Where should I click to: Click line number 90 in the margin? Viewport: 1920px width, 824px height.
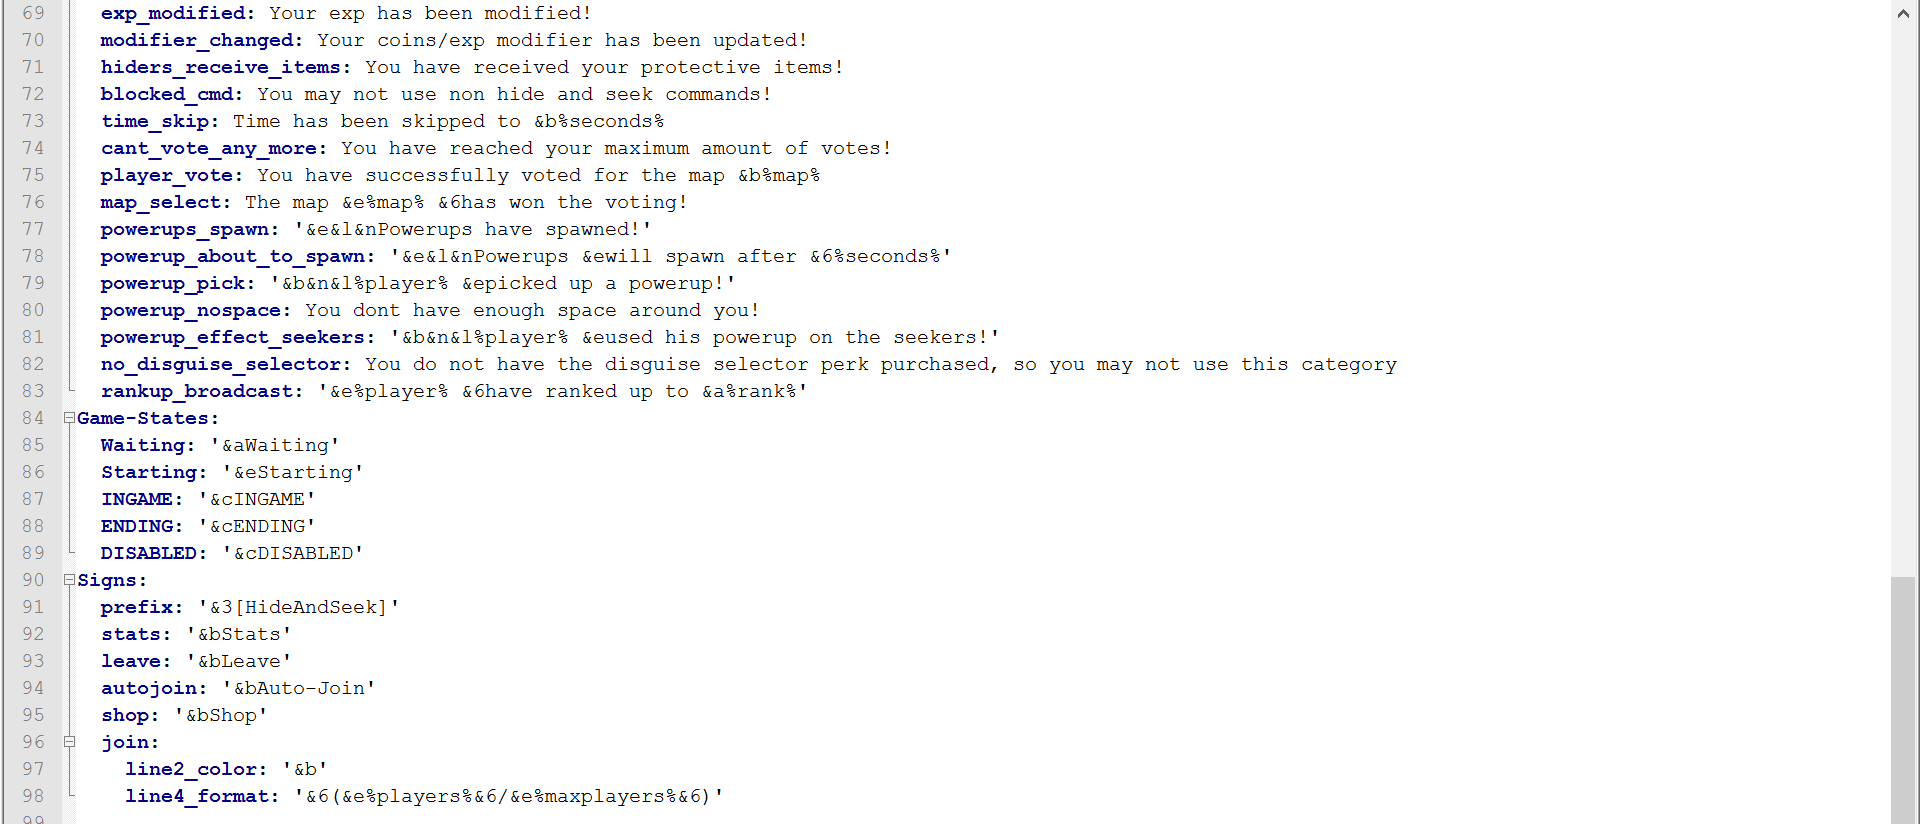[34, 580]
